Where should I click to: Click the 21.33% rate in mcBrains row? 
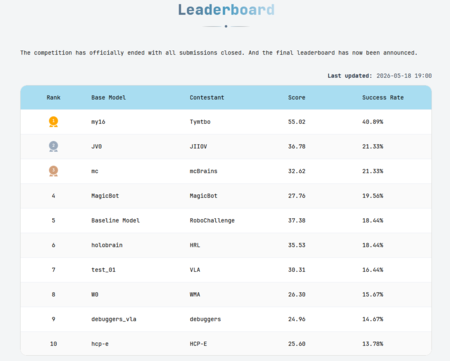tap(373, 171)
